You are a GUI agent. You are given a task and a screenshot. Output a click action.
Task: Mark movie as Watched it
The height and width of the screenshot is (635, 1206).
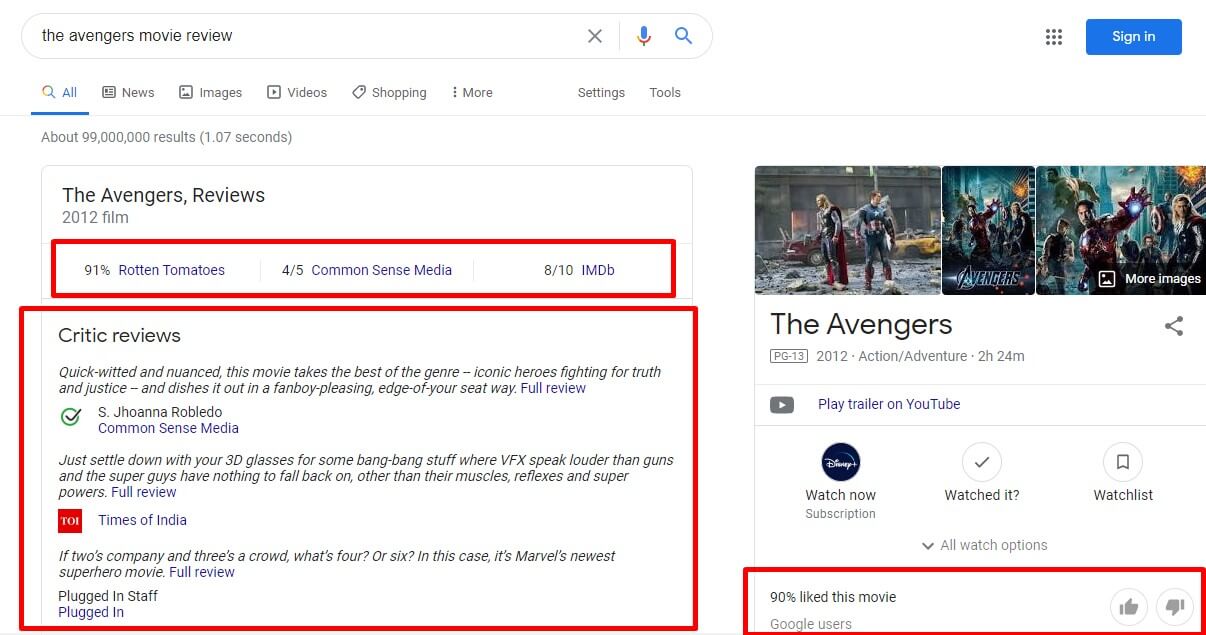coord(981,462)
